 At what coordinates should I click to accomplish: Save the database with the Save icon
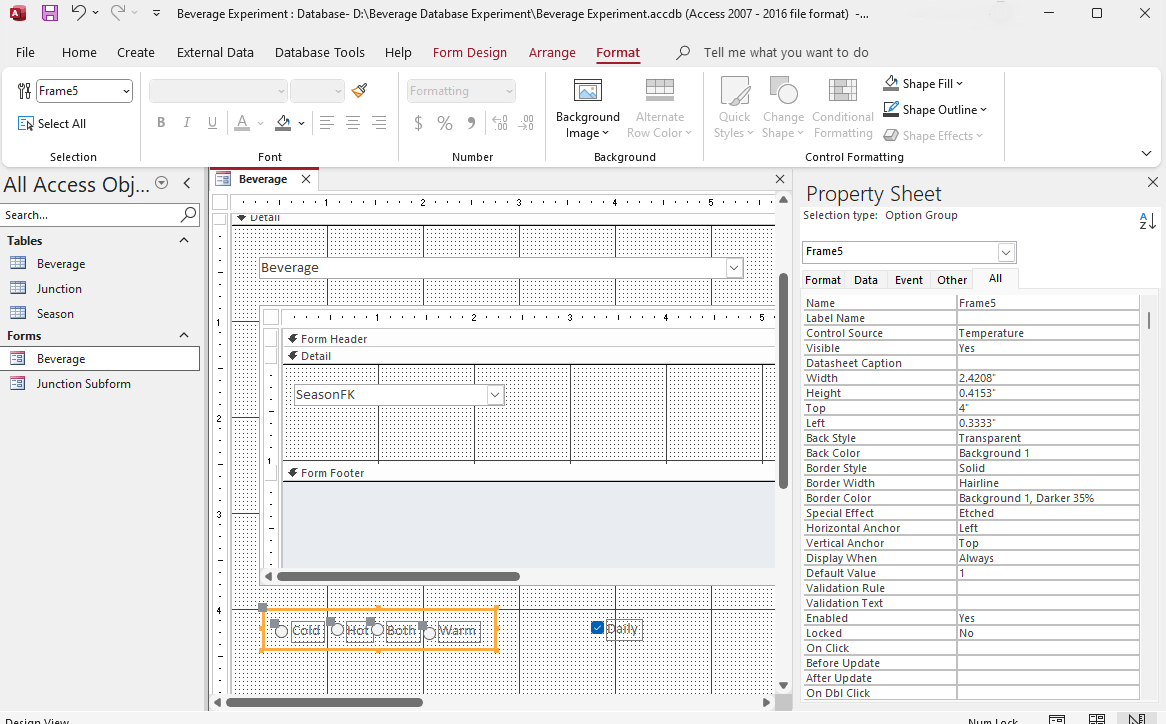pos(50,13)
